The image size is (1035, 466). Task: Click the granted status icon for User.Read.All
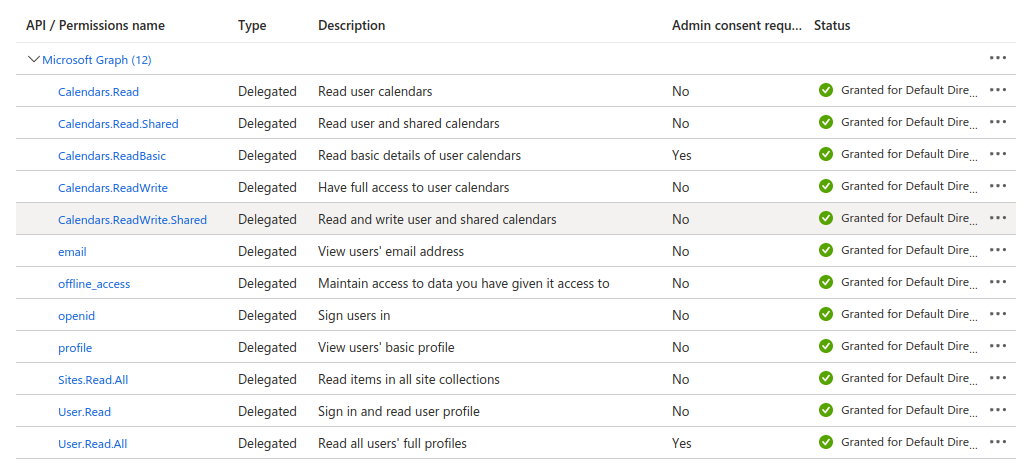click(826, 442)
